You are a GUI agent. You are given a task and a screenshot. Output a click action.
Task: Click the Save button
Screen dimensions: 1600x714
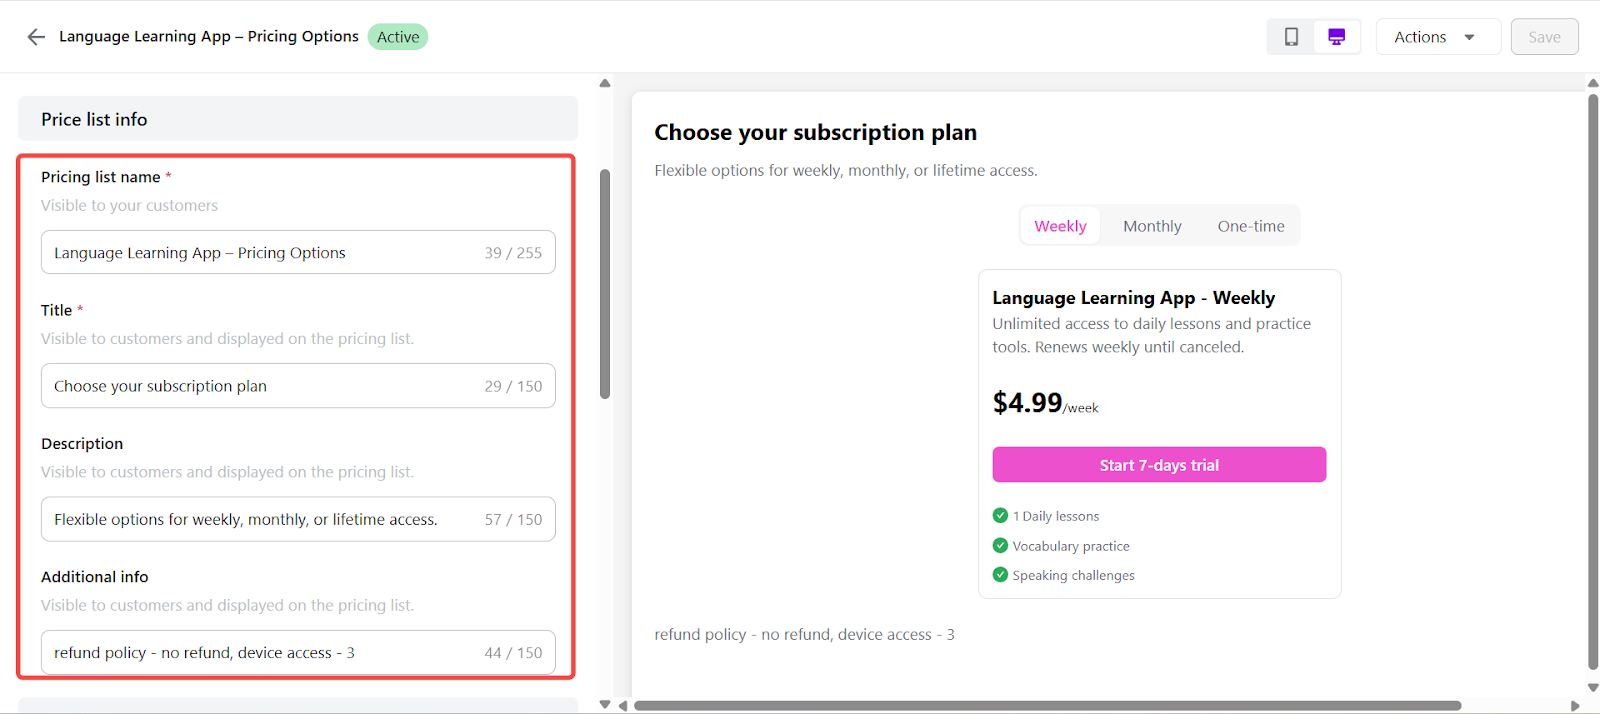click(1544, 37)
